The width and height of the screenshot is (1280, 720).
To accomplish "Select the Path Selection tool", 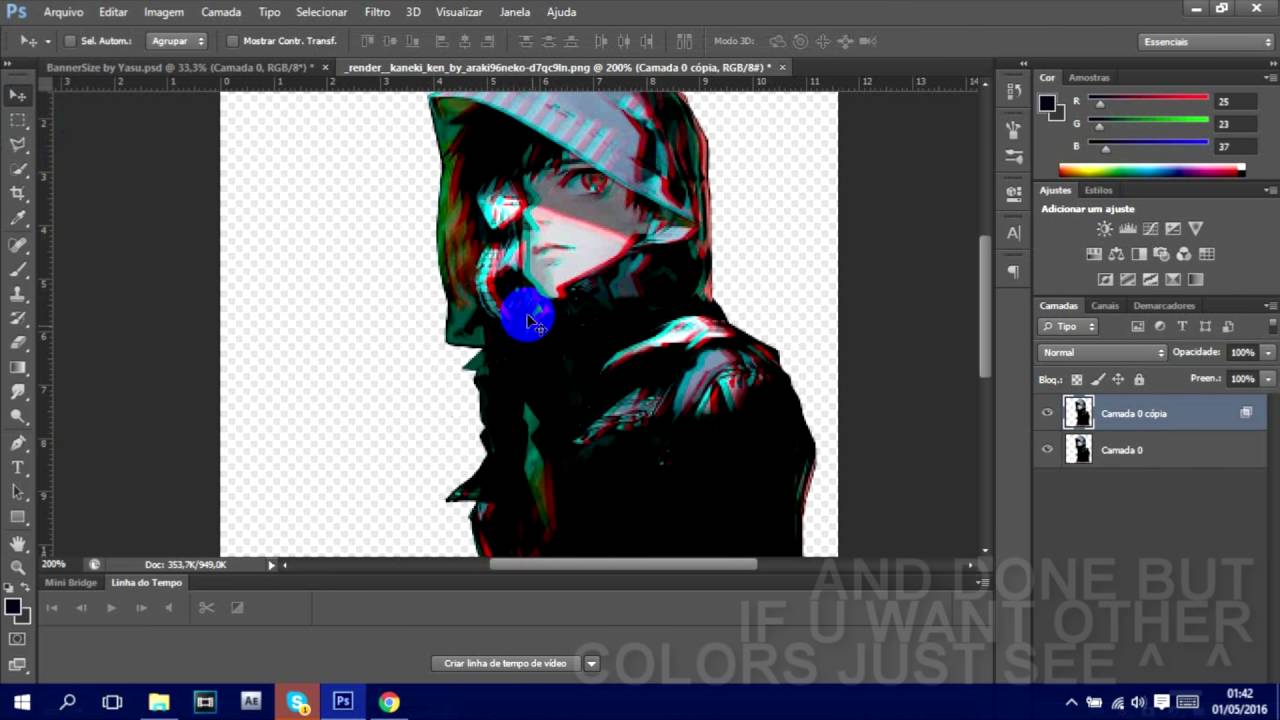I will tap(18, 492).
